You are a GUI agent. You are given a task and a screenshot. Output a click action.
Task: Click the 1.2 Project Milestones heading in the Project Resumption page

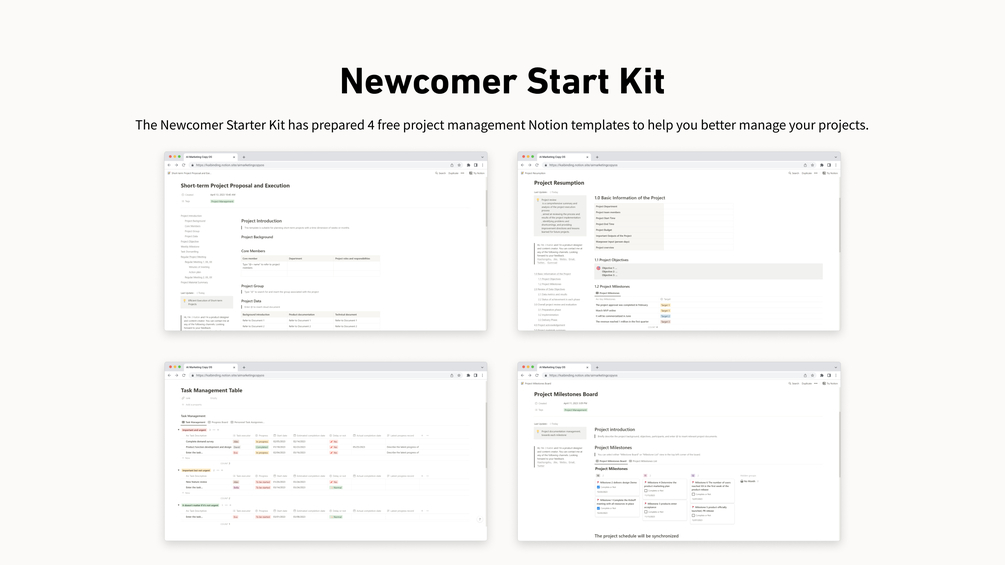click(x=612, y=286)
